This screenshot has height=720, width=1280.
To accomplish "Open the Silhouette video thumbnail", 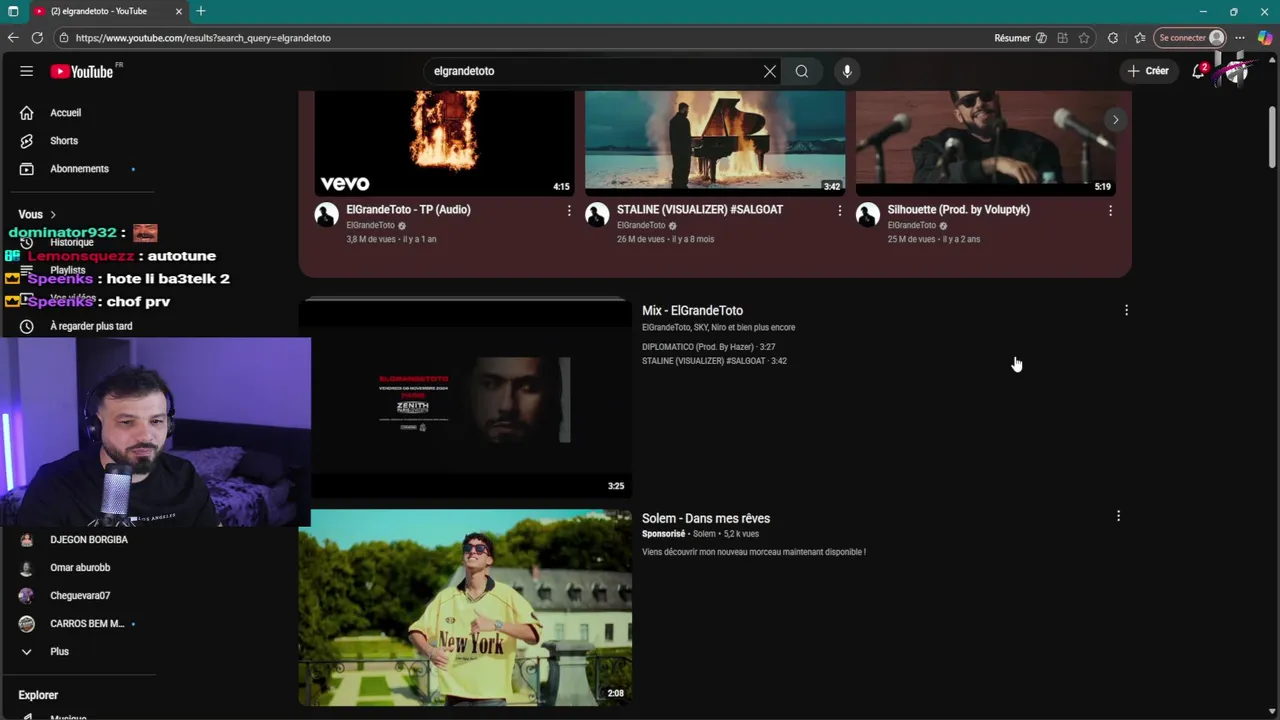I will 986,143.
